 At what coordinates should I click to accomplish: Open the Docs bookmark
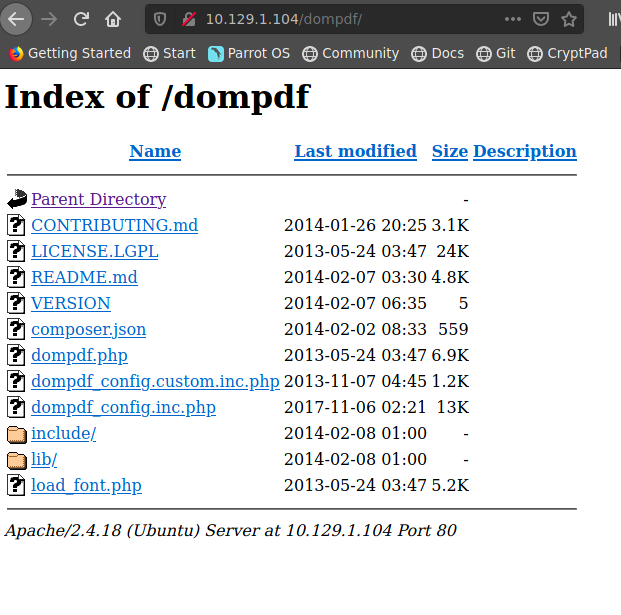[438, 53]
